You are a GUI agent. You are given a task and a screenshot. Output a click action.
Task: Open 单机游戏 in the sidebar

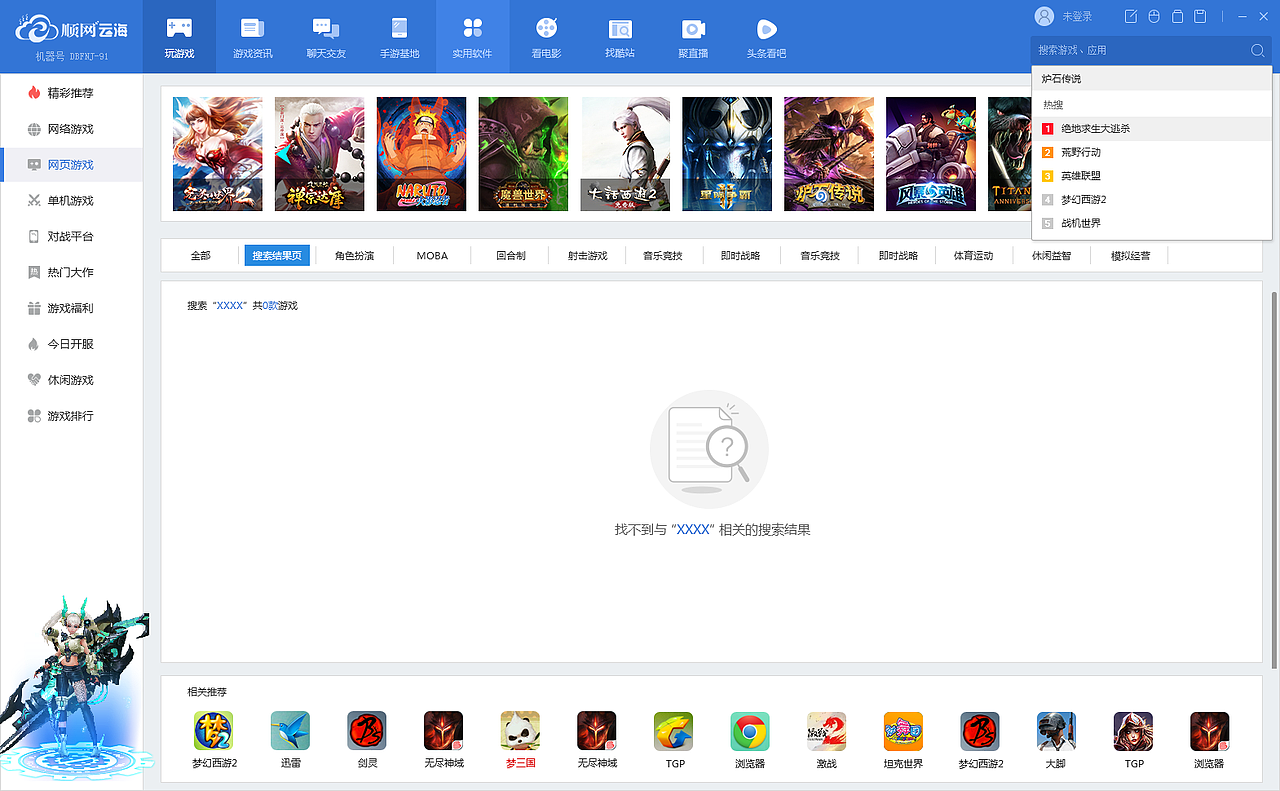pyautogui.click(x=71, y=201)
